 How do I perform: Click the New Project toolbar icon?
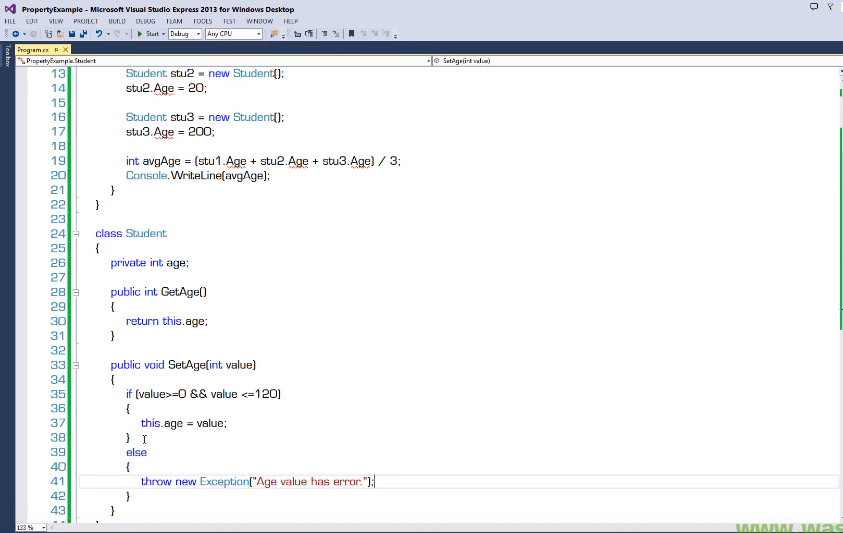click(48, 34)
